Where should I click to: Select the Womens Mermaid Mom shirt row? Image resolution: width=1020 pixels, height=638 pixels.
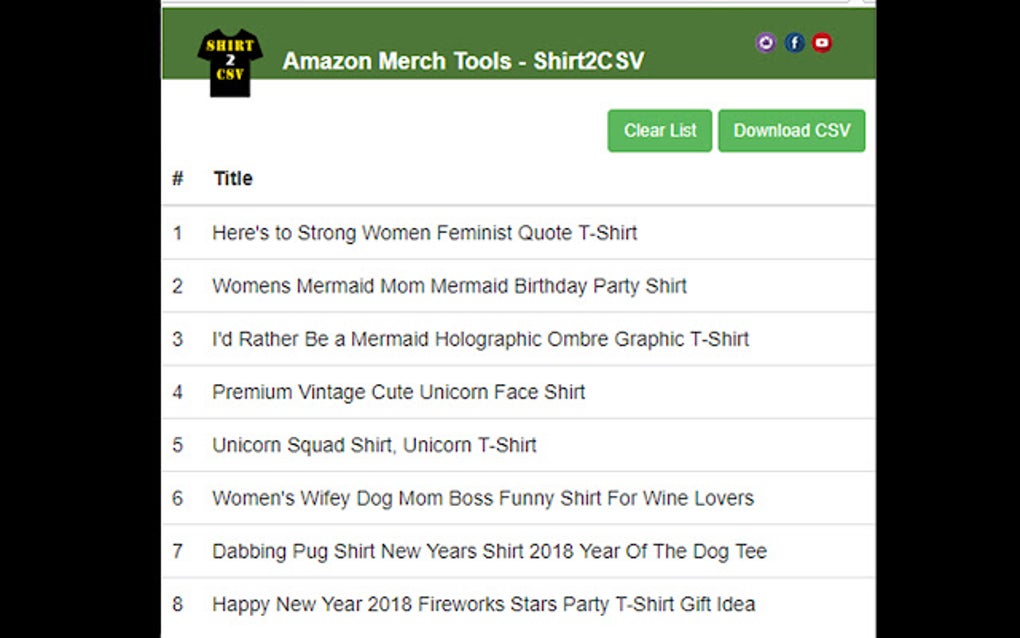coord(449,286)
